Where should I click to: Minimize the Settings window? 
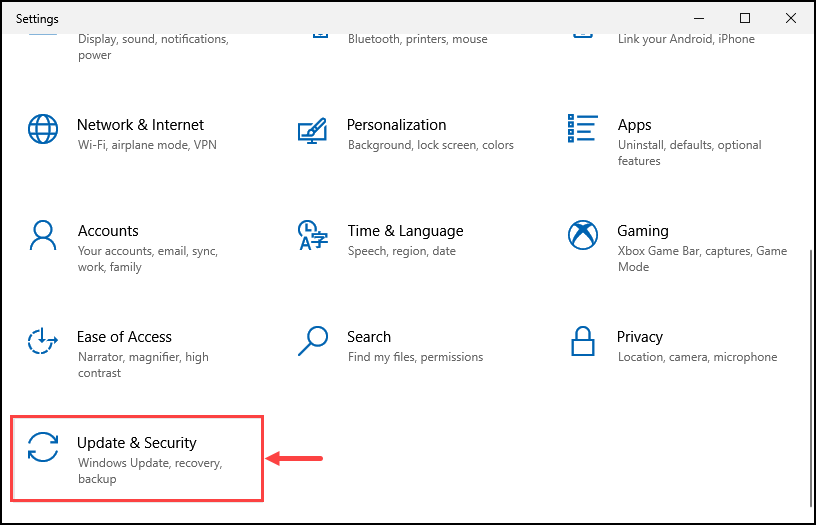click(x=699, y=18)
